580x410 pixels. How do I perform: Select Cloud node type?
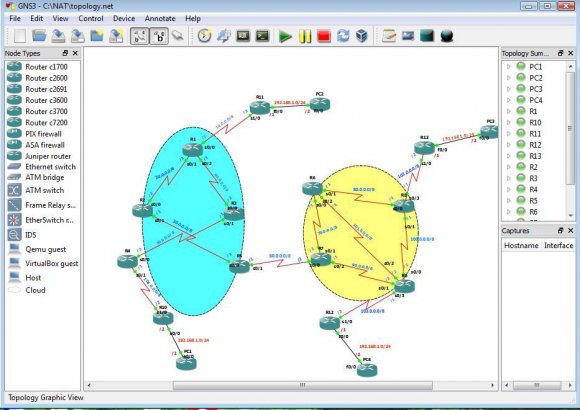tap(43, 290)
